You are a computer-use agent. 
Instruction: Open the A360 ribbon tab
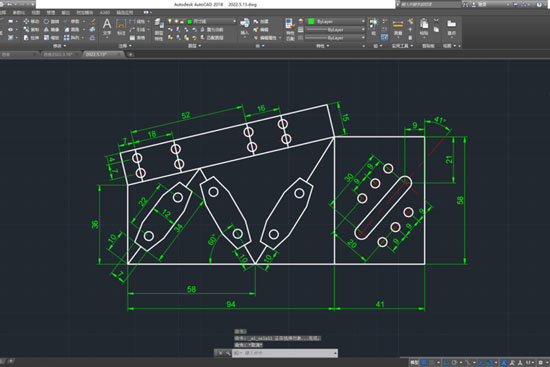click(105, 13)
